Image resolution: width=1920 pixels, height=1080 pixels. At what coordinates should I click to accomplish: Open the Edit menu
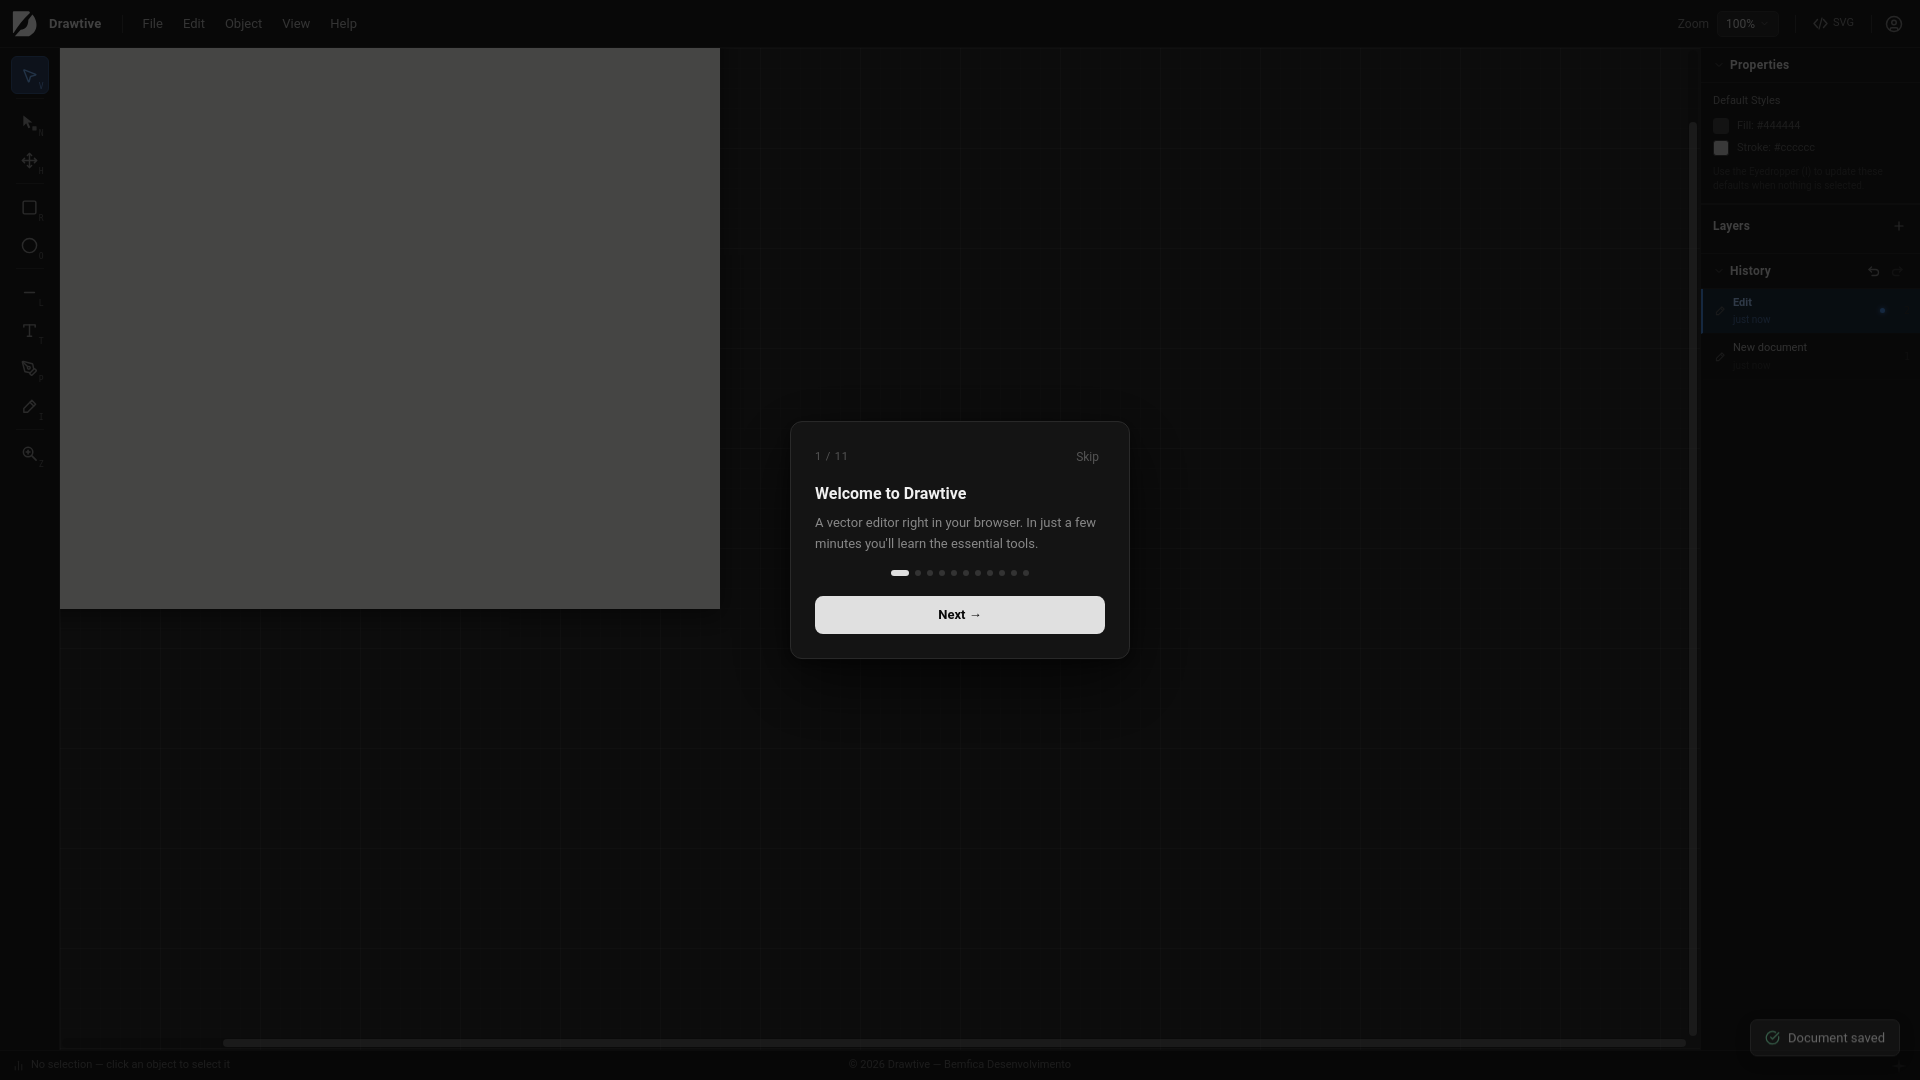coord(194,24)
